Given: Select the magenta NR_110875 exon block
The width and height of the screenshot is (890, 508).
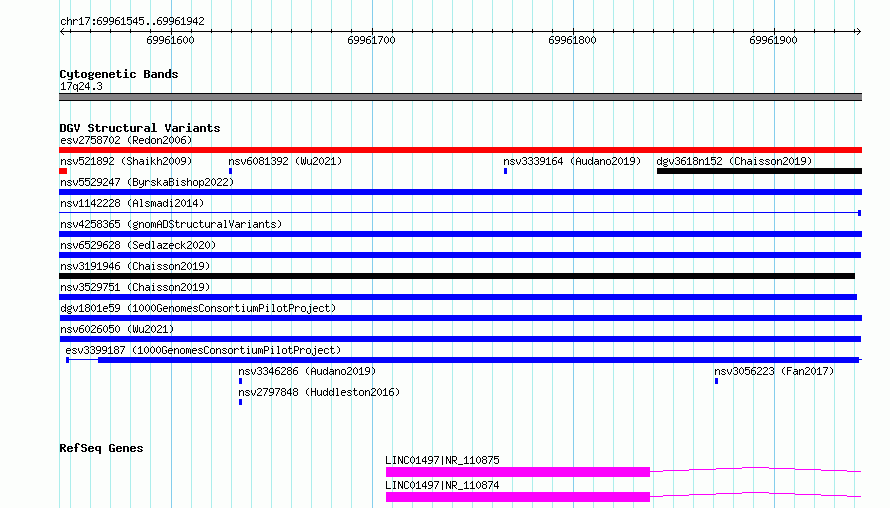Looking at the screenshot, I should pos(518,472).
